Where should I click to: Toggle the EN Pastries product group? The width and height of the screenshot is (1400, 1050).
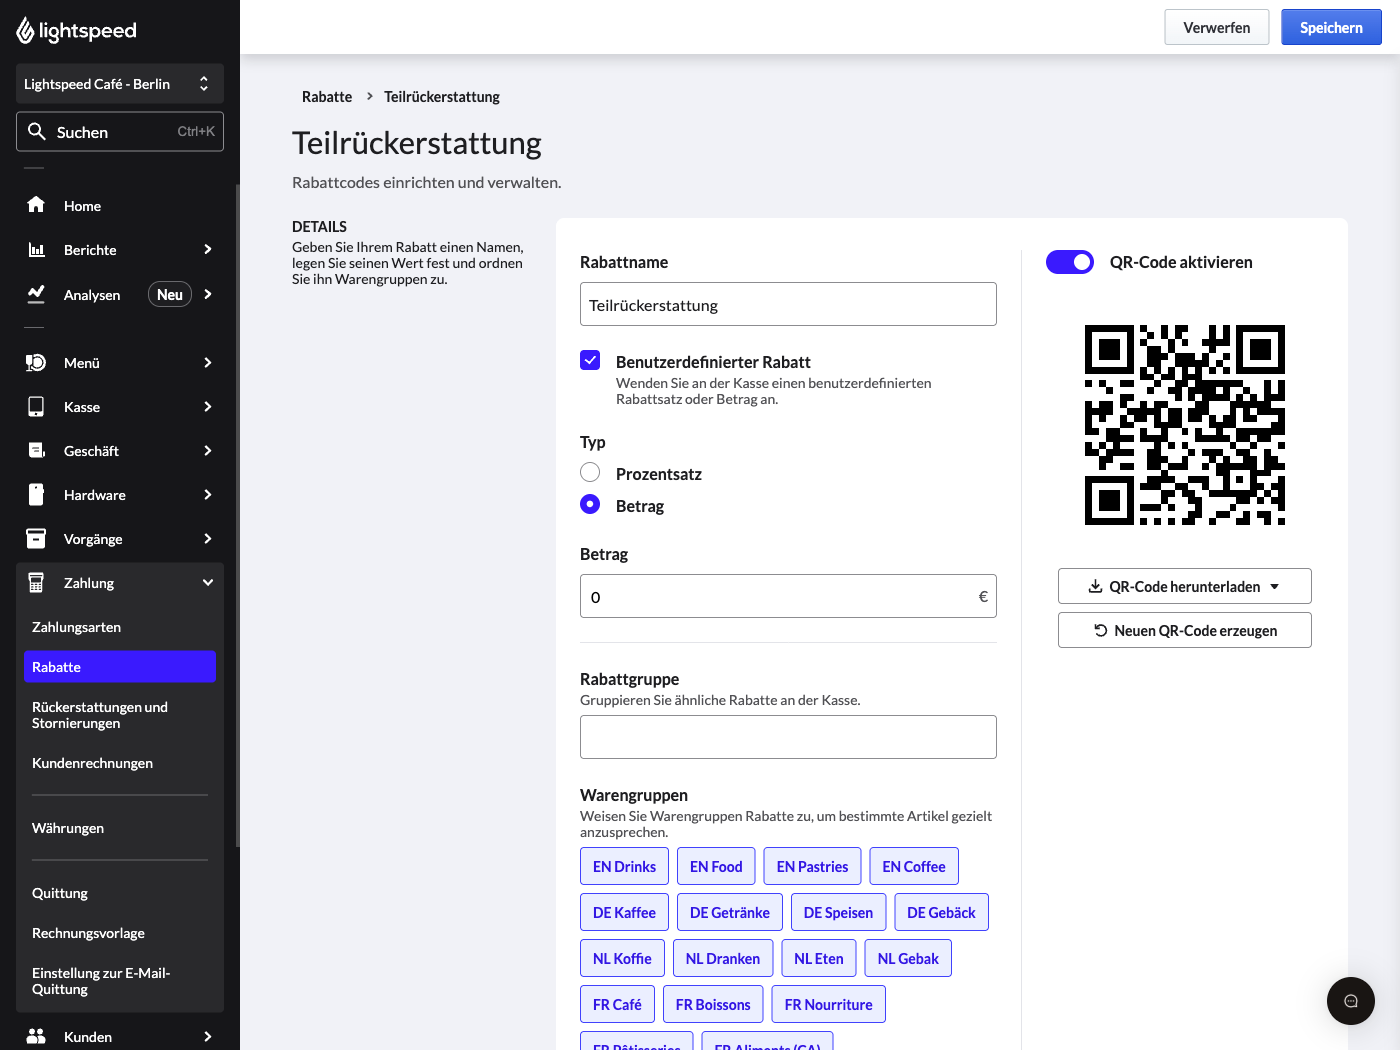pyautogui.click(x=812, y=866)
